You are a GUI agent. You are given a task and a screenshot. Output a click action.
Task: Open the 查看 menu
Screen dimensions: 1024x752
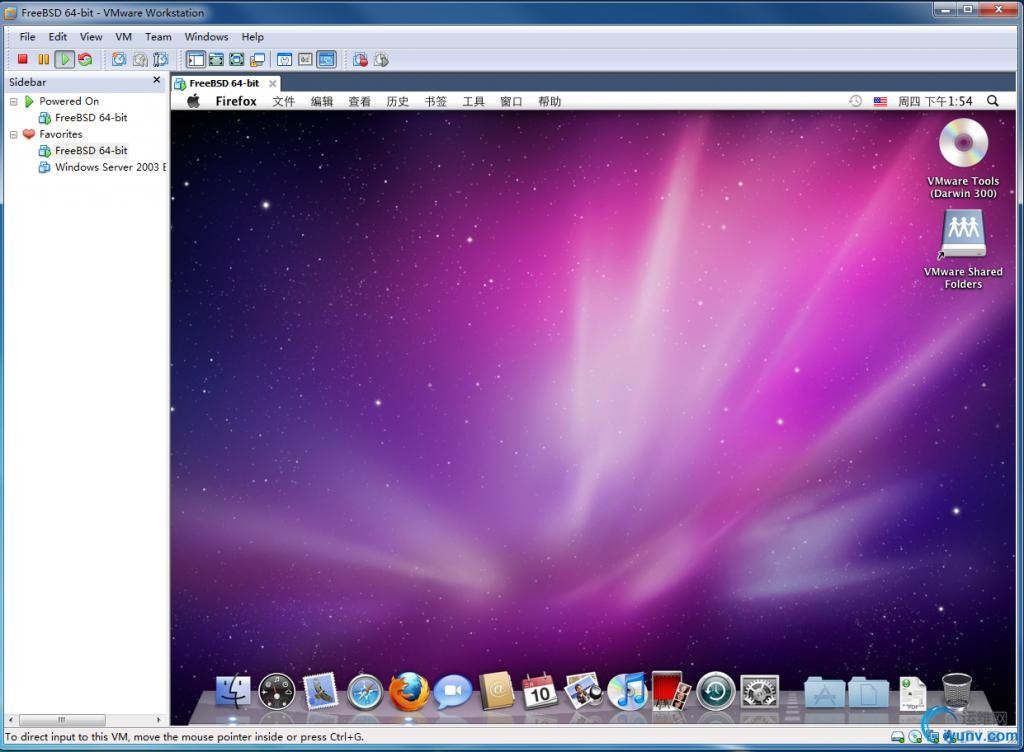(x=359, y=101)
